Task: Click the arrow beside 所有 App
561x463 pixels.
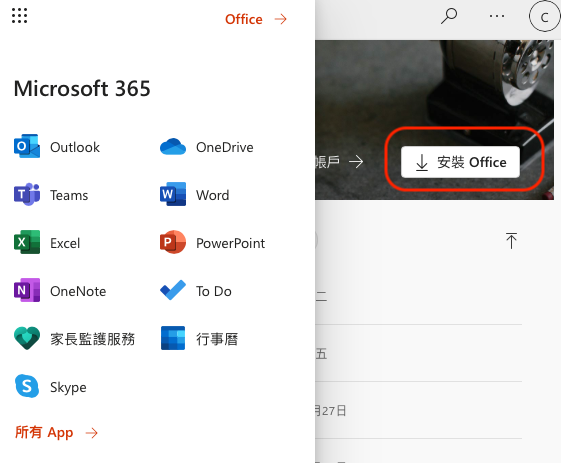Action: (x=92, y=433)
